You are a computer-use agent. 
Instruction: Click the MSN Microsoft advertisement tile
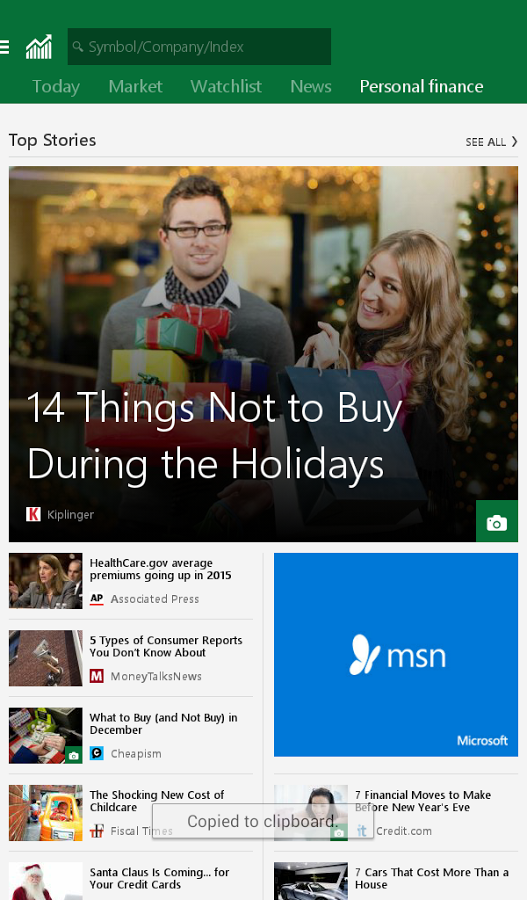[396, 654]
